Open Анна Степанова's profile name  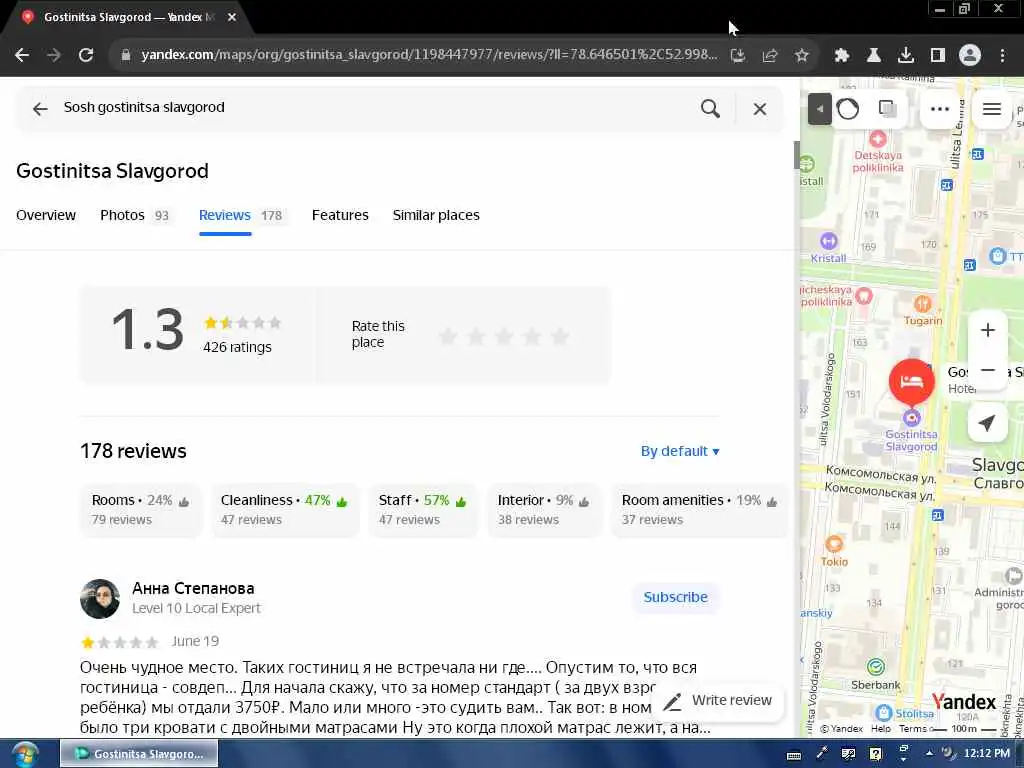click(193, 588)
